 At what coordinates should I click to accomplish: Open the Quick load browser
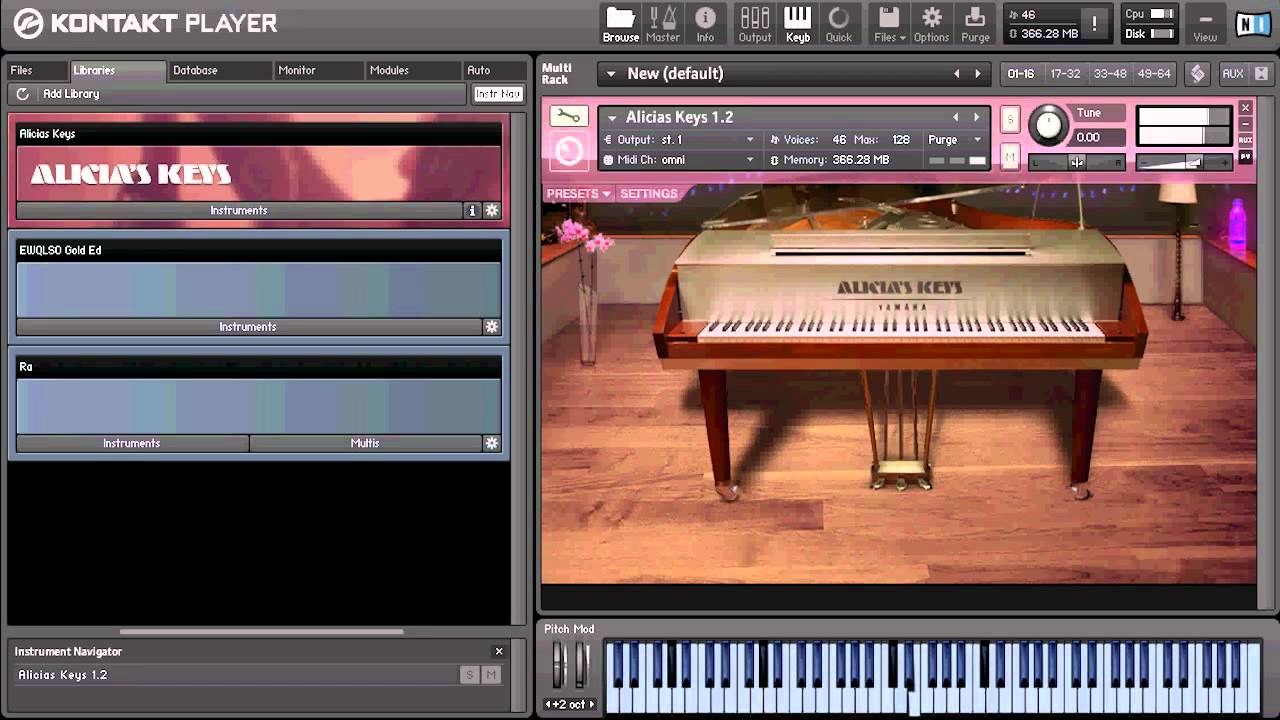coord(839,24)
